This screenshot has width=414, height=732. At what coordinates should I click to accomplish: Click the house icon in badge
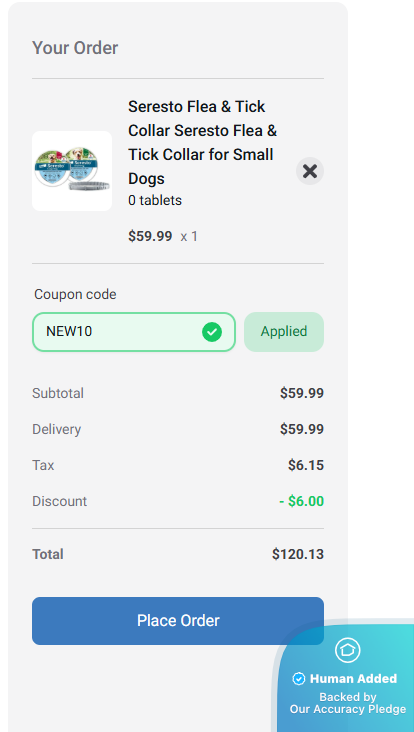[348, 649]
